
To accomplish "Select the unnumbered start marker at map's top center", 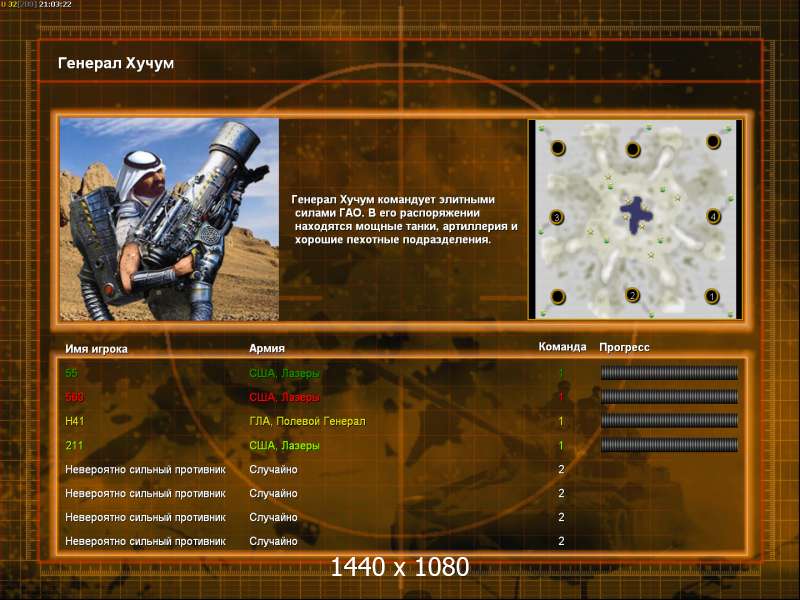I will (x=633, y=149).
